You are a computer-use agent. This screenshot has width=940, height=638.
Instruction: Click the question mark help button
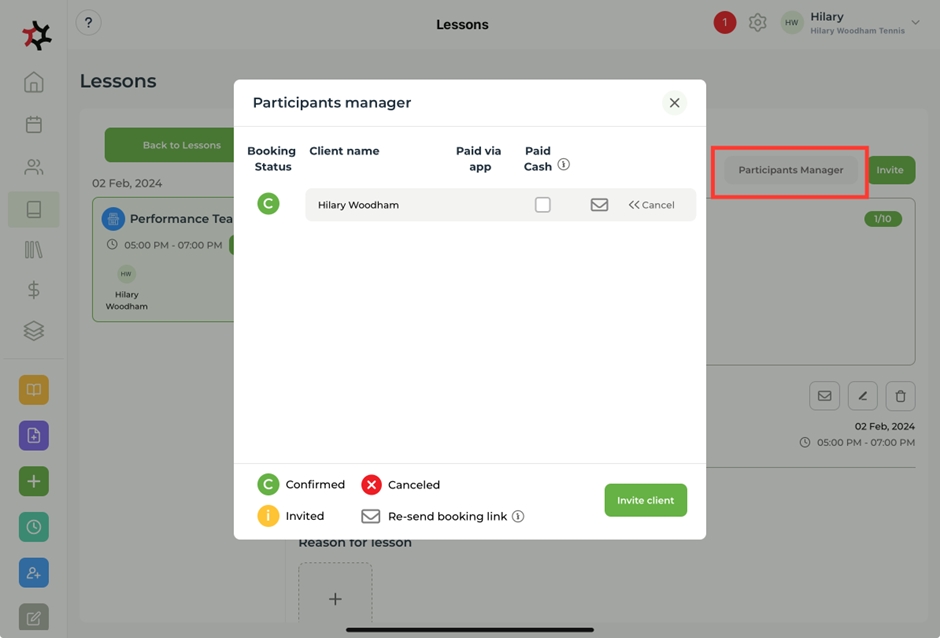point(88,22)
